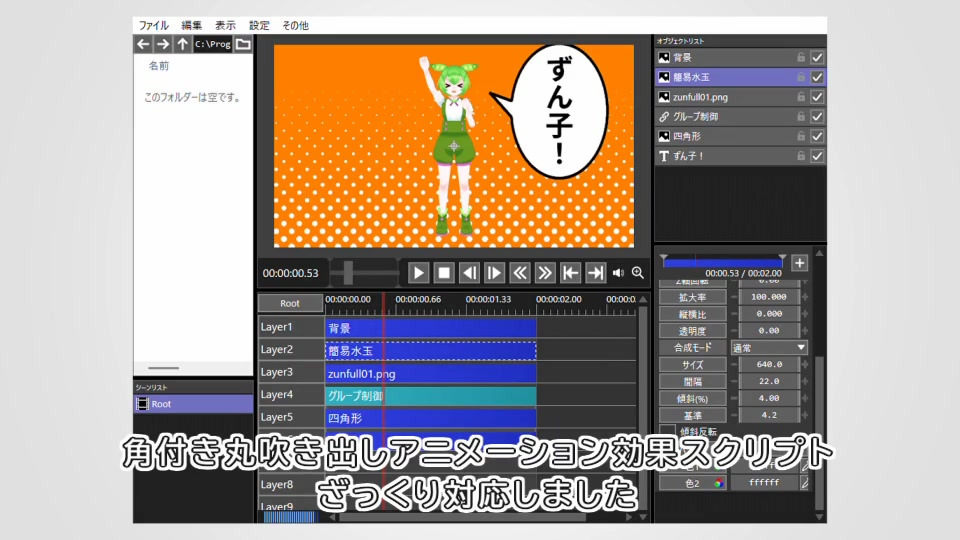Click the 640.0 size value field
The image size is (960, 540).
tap(769, 364)
